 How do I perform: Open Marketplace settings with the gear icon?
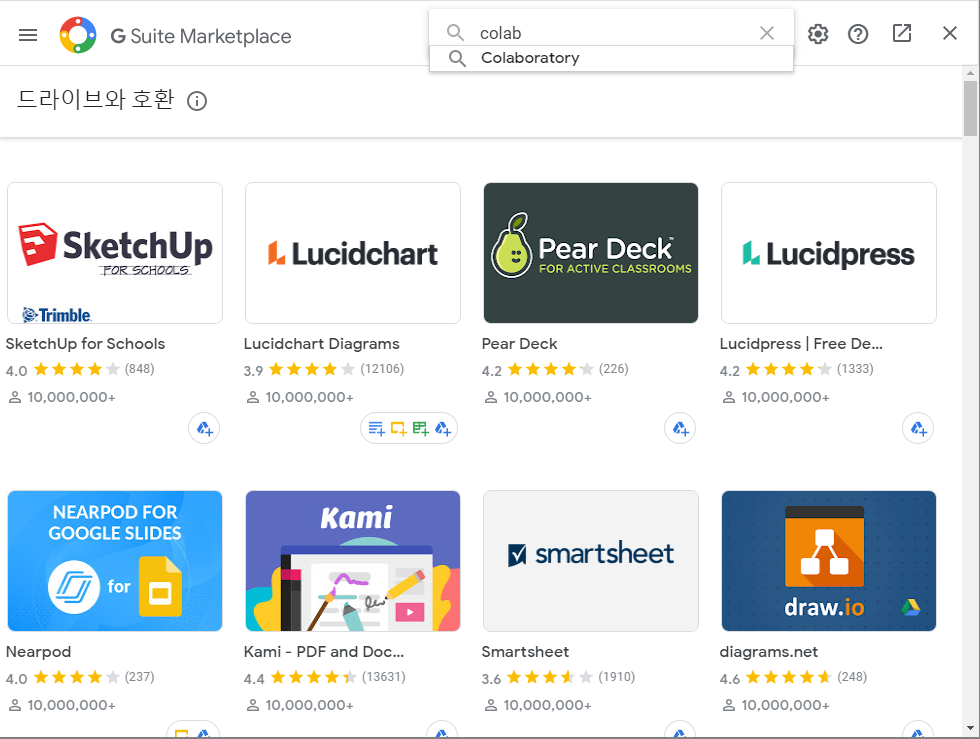[818, 33]
